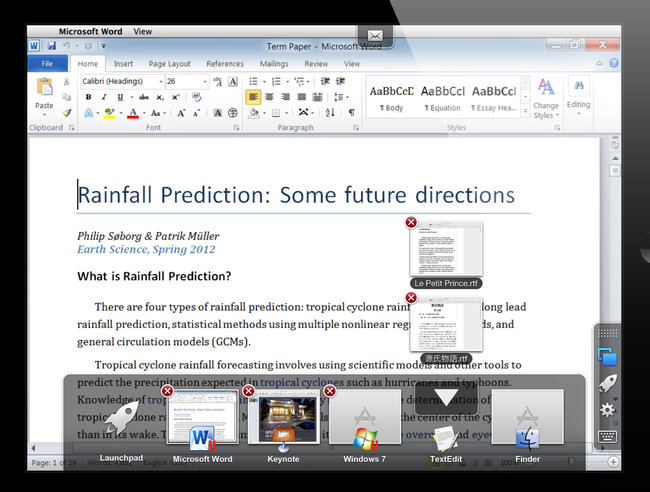
Task: Open the numbering list dropdown arrow
Action: click(x=287, y=82)
